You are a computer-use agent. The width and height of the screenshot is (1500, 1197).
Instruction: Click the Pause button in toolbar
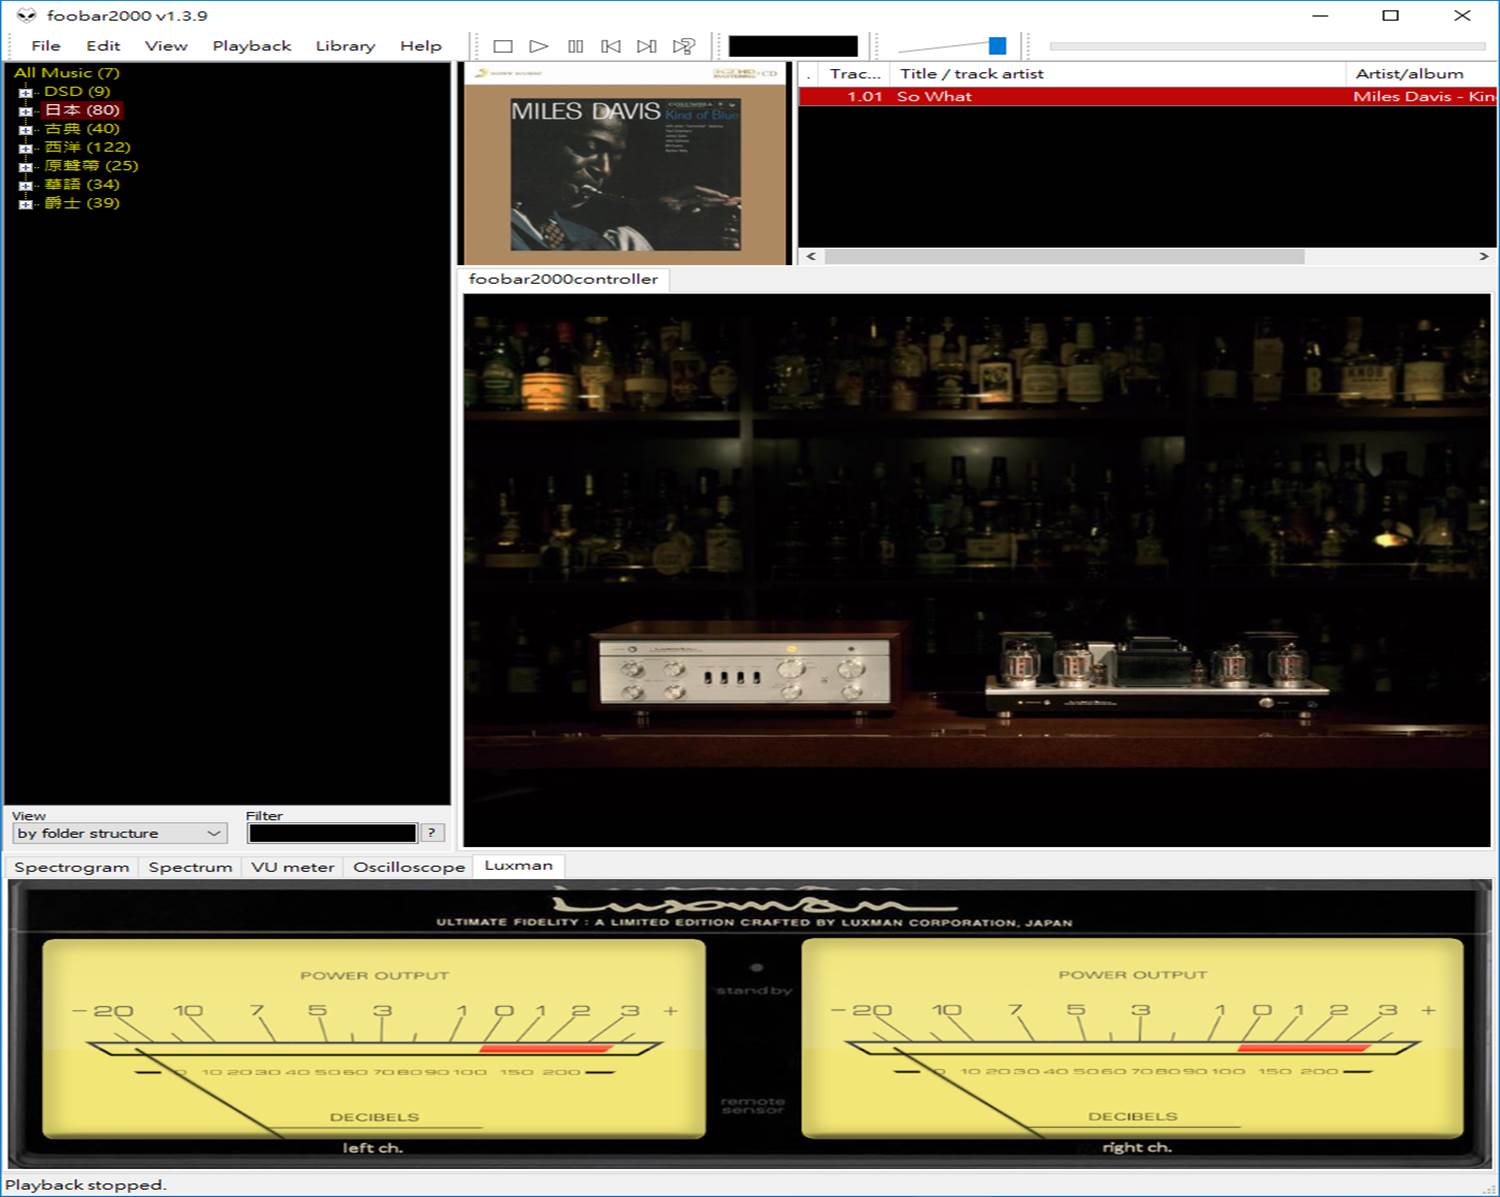coord(575,46)
